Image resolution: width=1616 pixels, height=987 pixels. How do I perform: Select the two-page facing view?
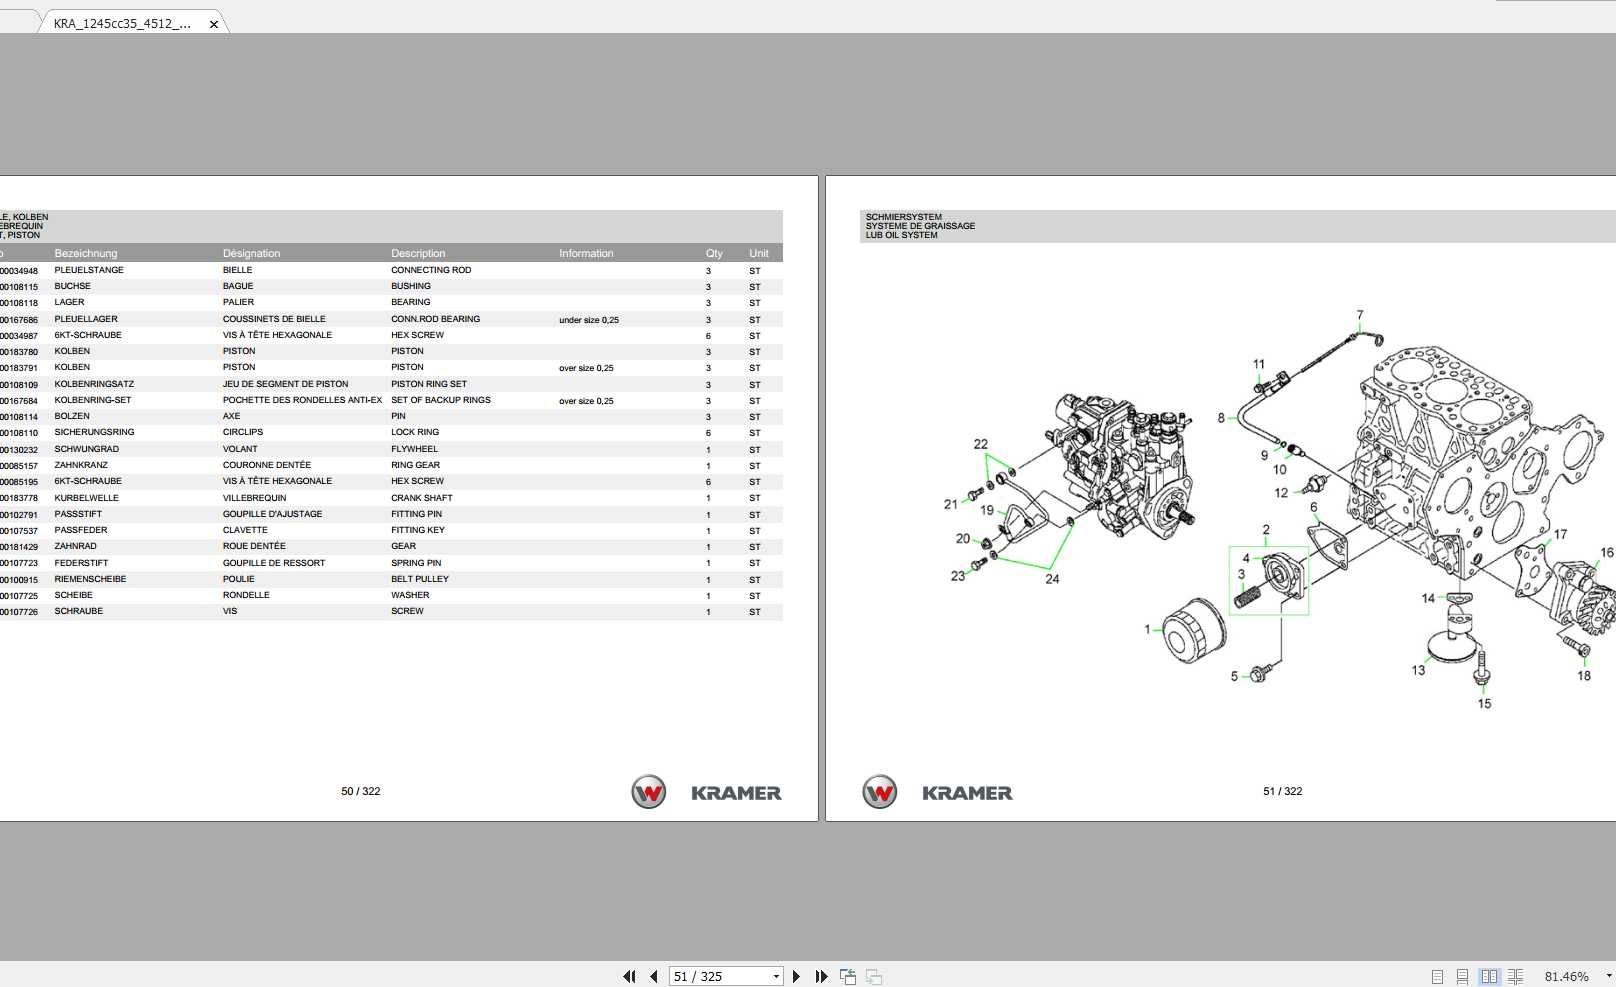point(1489,976)
